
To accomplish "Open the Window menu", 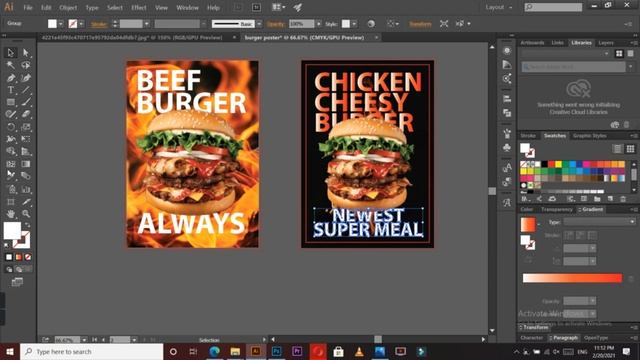I will tap(187, 7).
